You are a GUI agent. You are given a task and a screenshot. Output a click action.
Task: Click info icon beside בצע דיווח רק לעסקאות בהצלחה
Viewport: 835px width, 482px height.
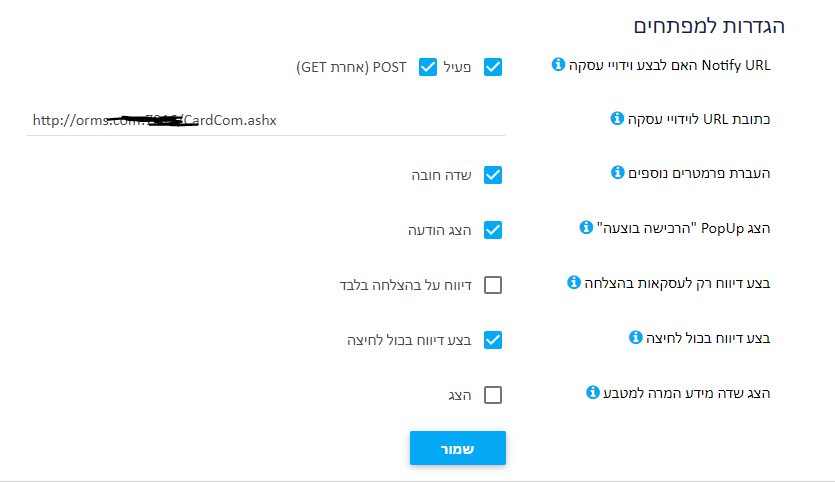[574, 282]
